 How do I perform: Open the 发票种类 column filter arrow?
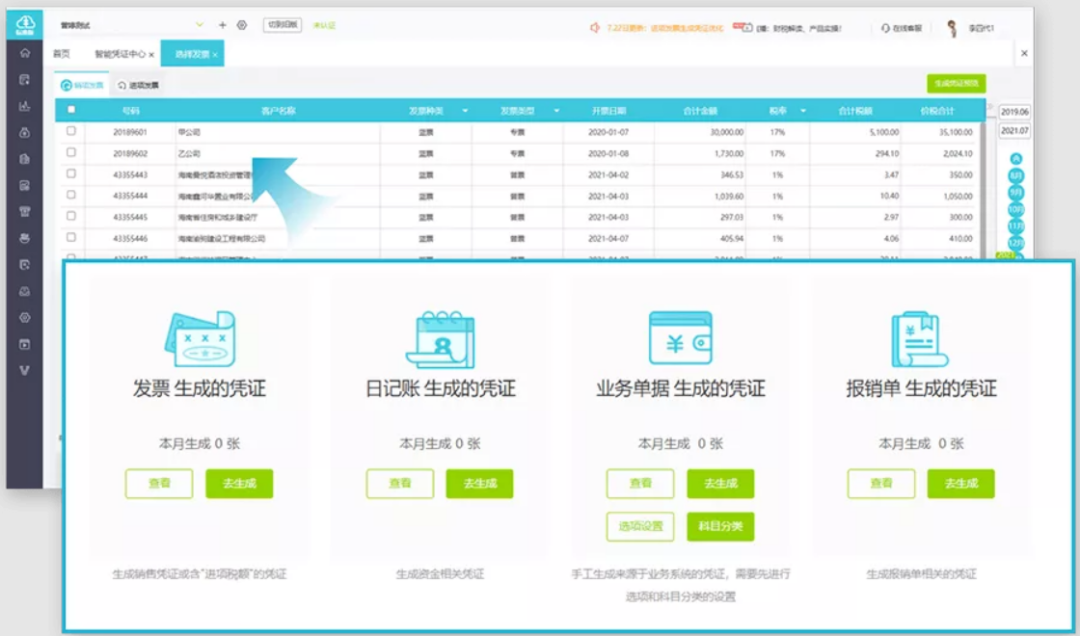465,111
